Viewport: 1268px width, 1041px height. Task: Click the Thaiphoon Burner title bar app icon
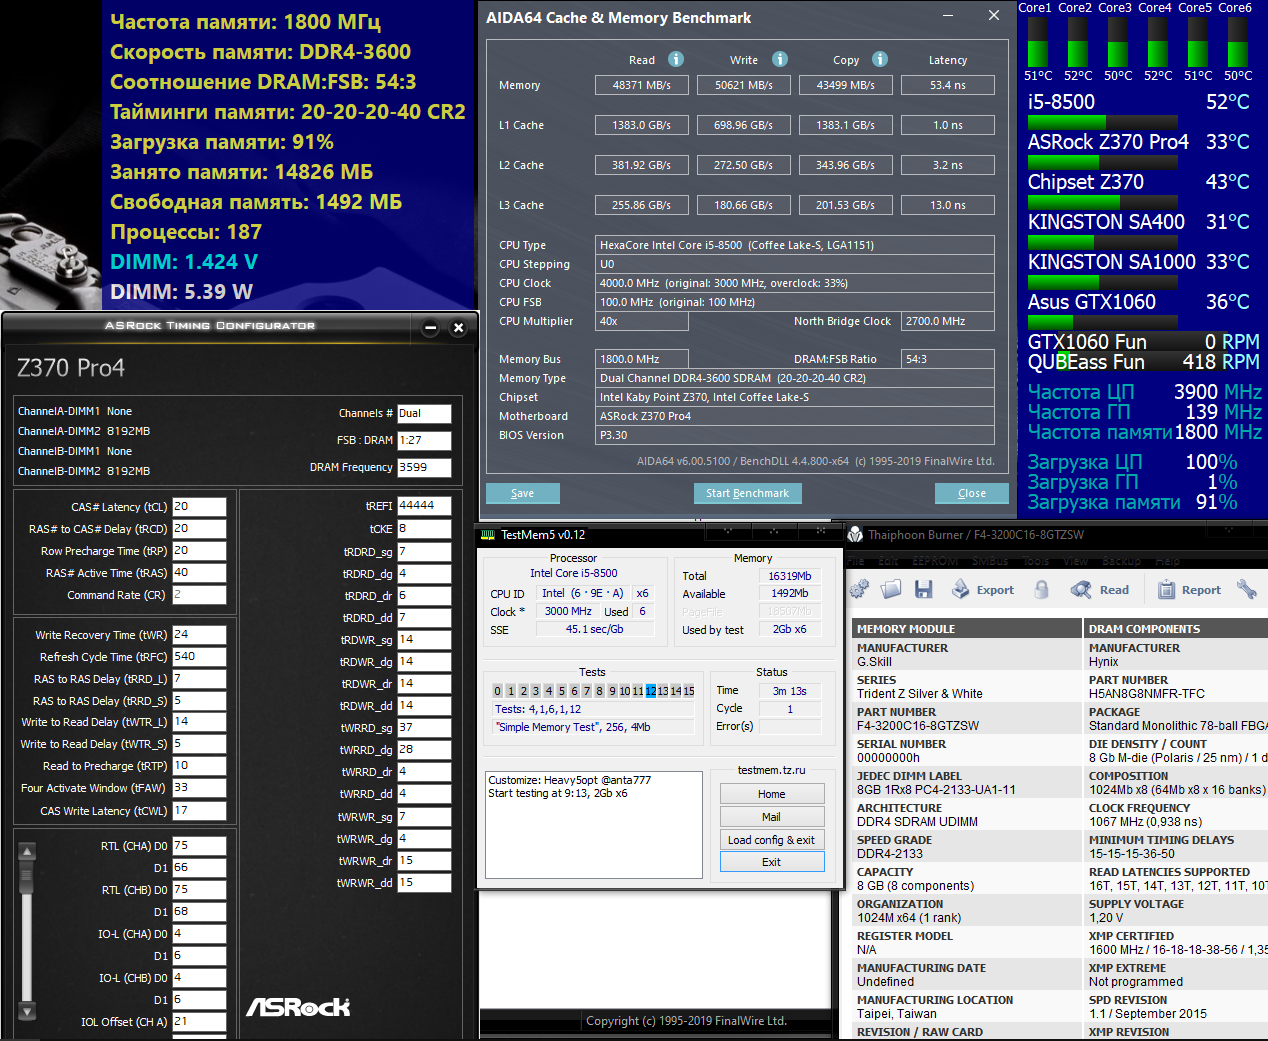[x=855, y=535]
